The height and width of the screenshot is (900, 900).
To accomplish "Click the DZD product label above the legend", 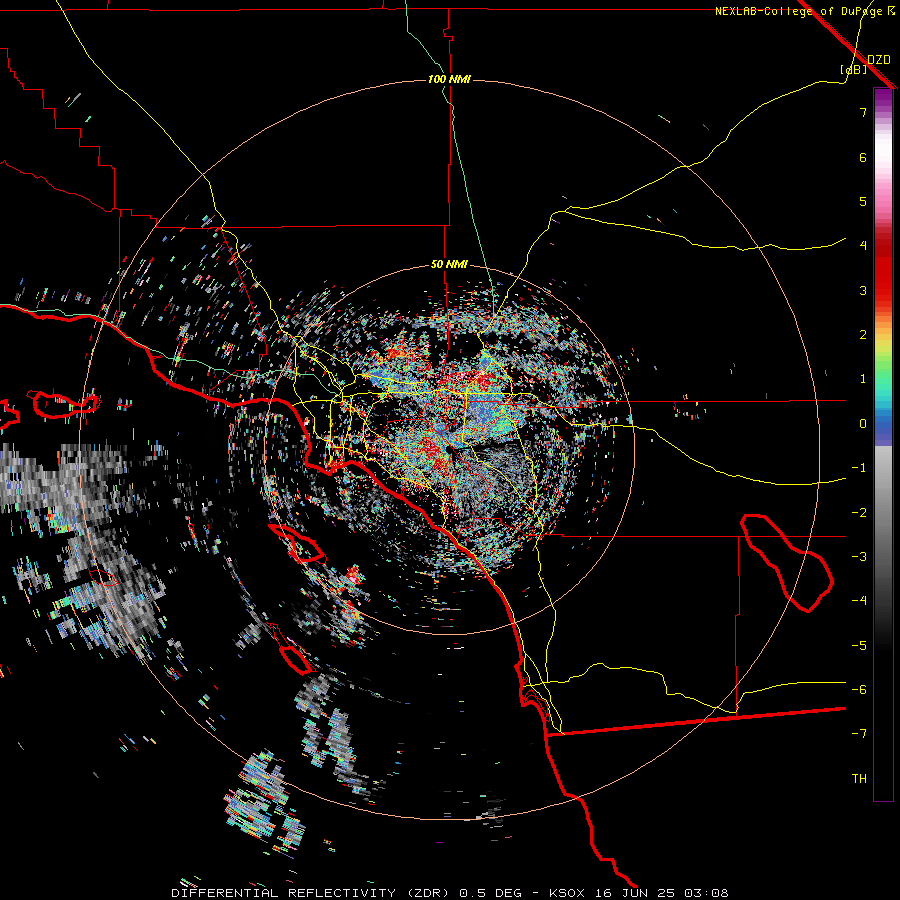I will click(878, 59).
